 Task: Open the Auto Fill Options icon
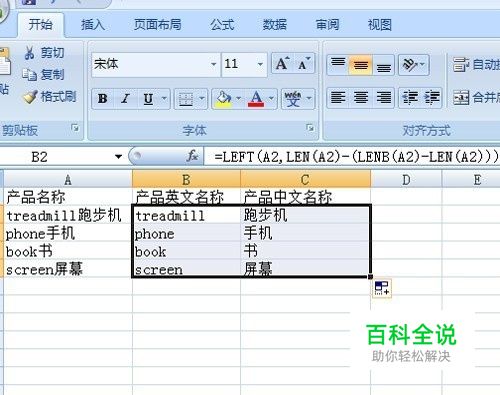pyautogui.click(x=382, y=288)
